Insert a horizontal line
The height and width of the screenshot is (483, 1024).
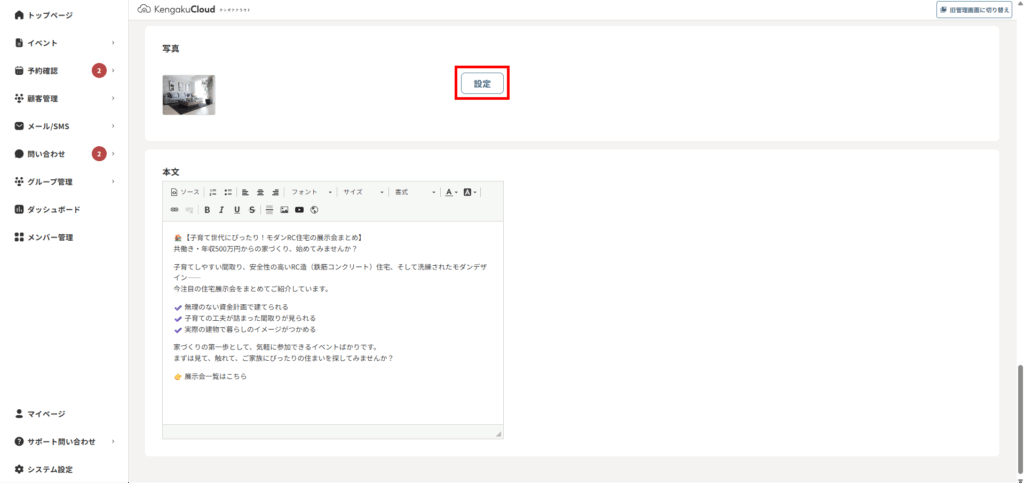[269, 210]
